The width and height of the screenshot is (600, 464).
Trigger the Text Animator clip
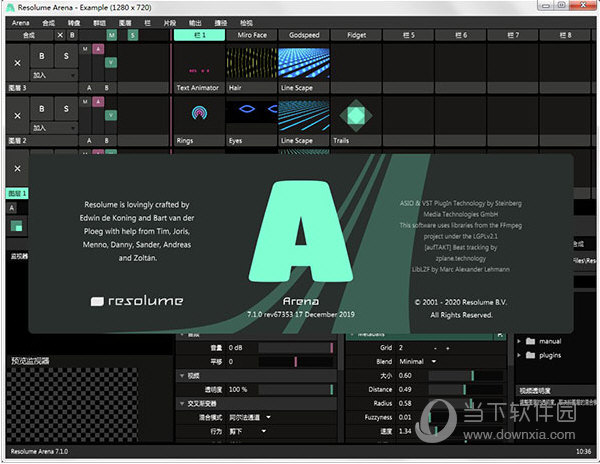tap(199, 63)
